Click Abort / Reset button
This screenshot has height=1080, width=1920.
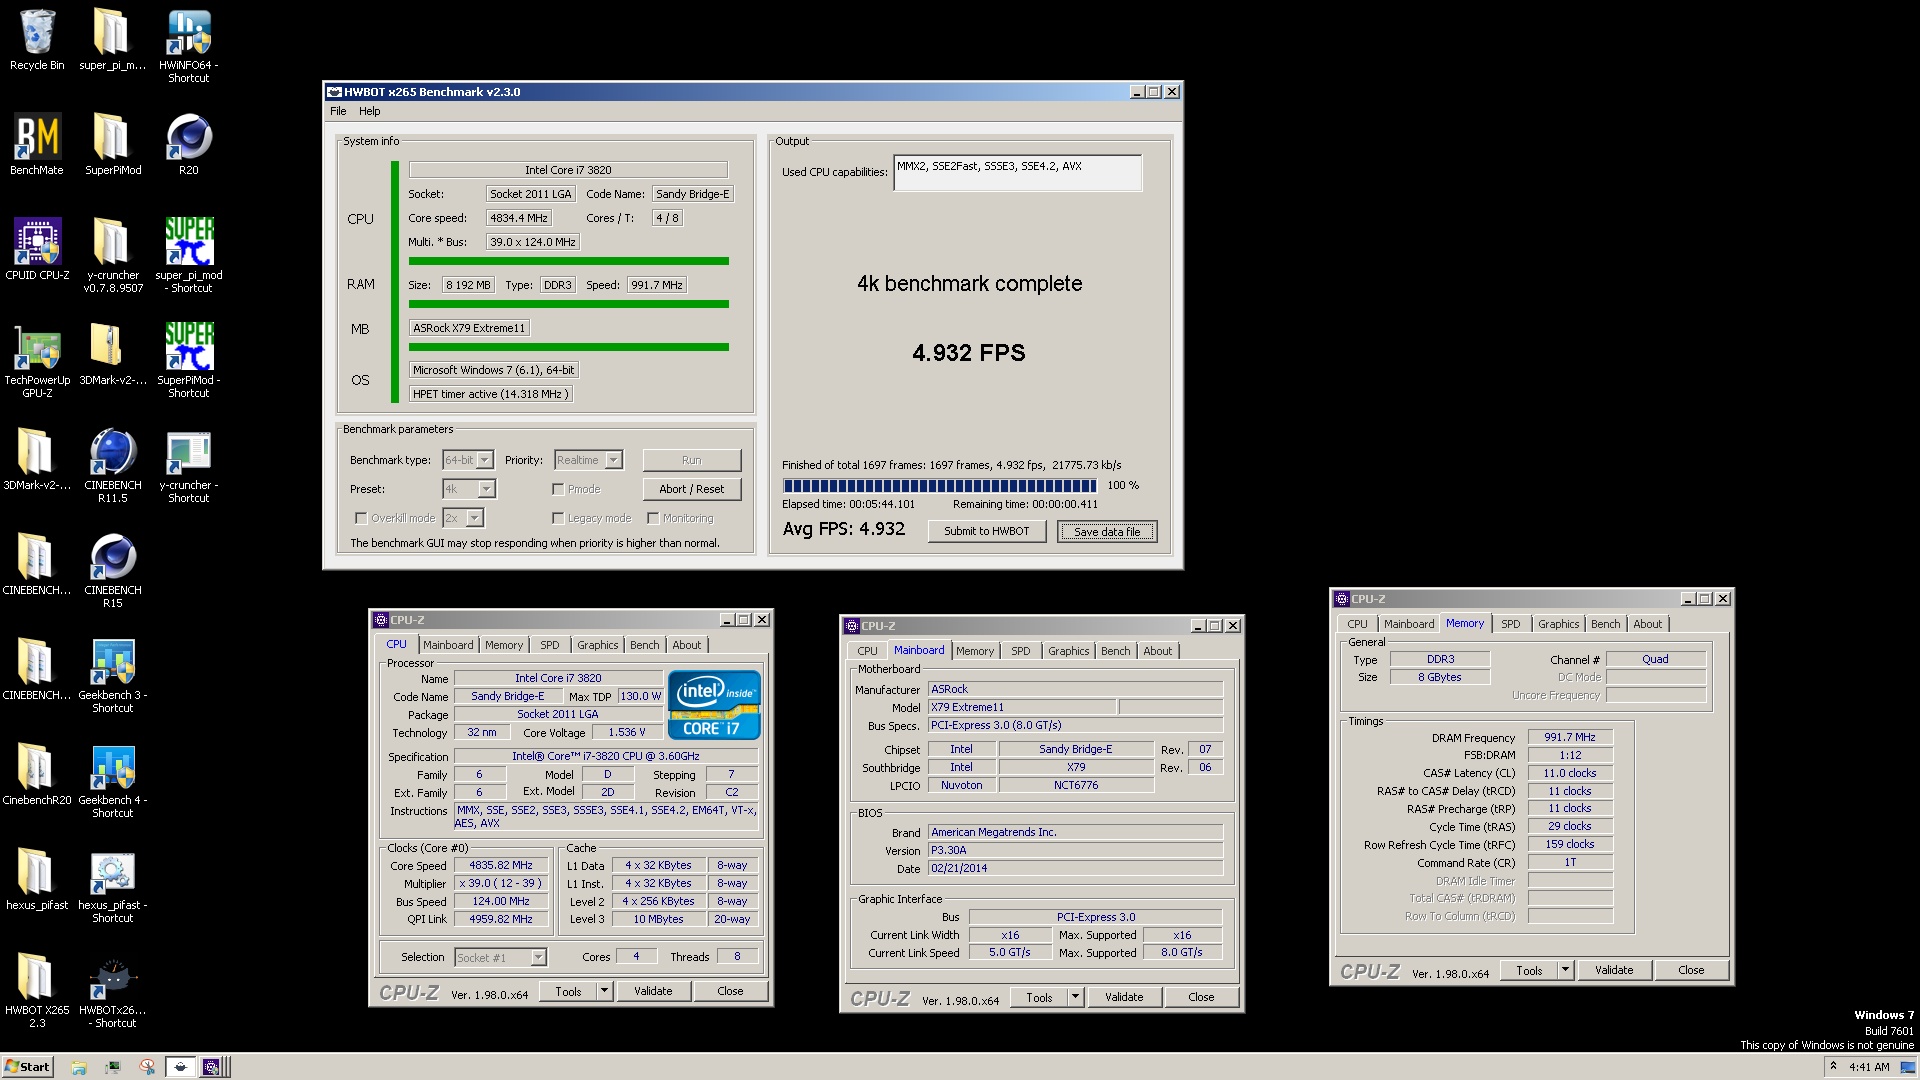click(x=691, y=489)
